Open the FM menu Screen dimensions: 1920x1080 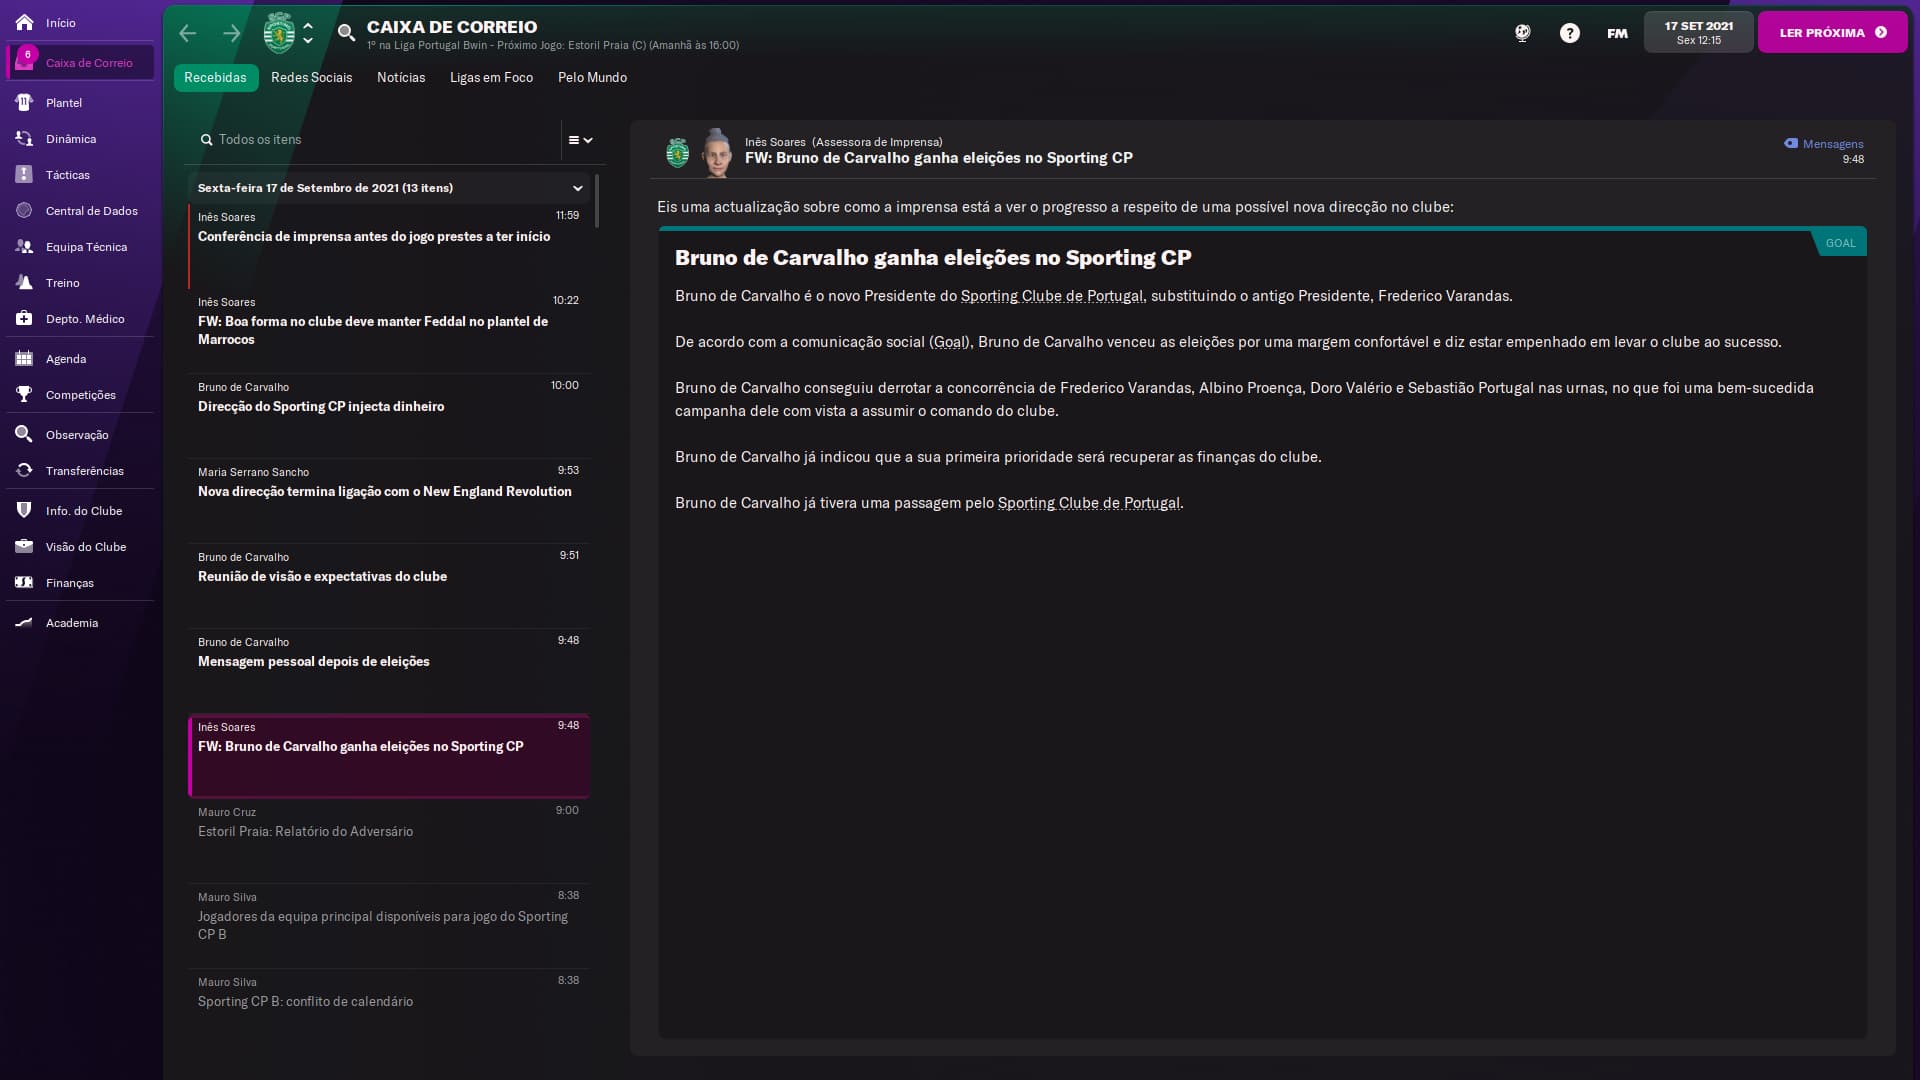pyautogui.click(x=1617, y=33)
